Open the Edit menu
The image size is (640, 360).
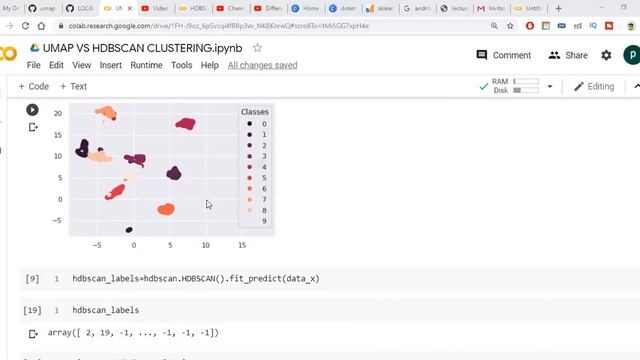56,65
